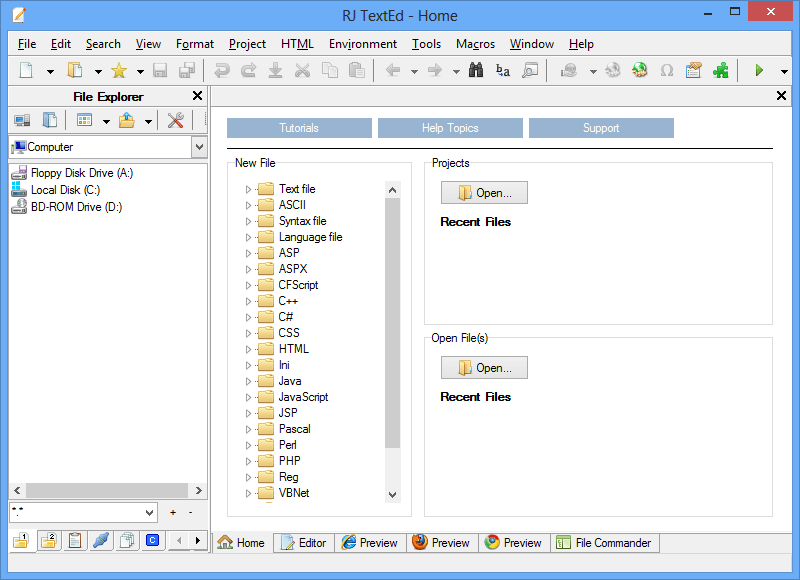Select Floppy Disk Drive (A:) entry
Screen dimensions: 800x580
pyautogui.click(x=82, y=173)
